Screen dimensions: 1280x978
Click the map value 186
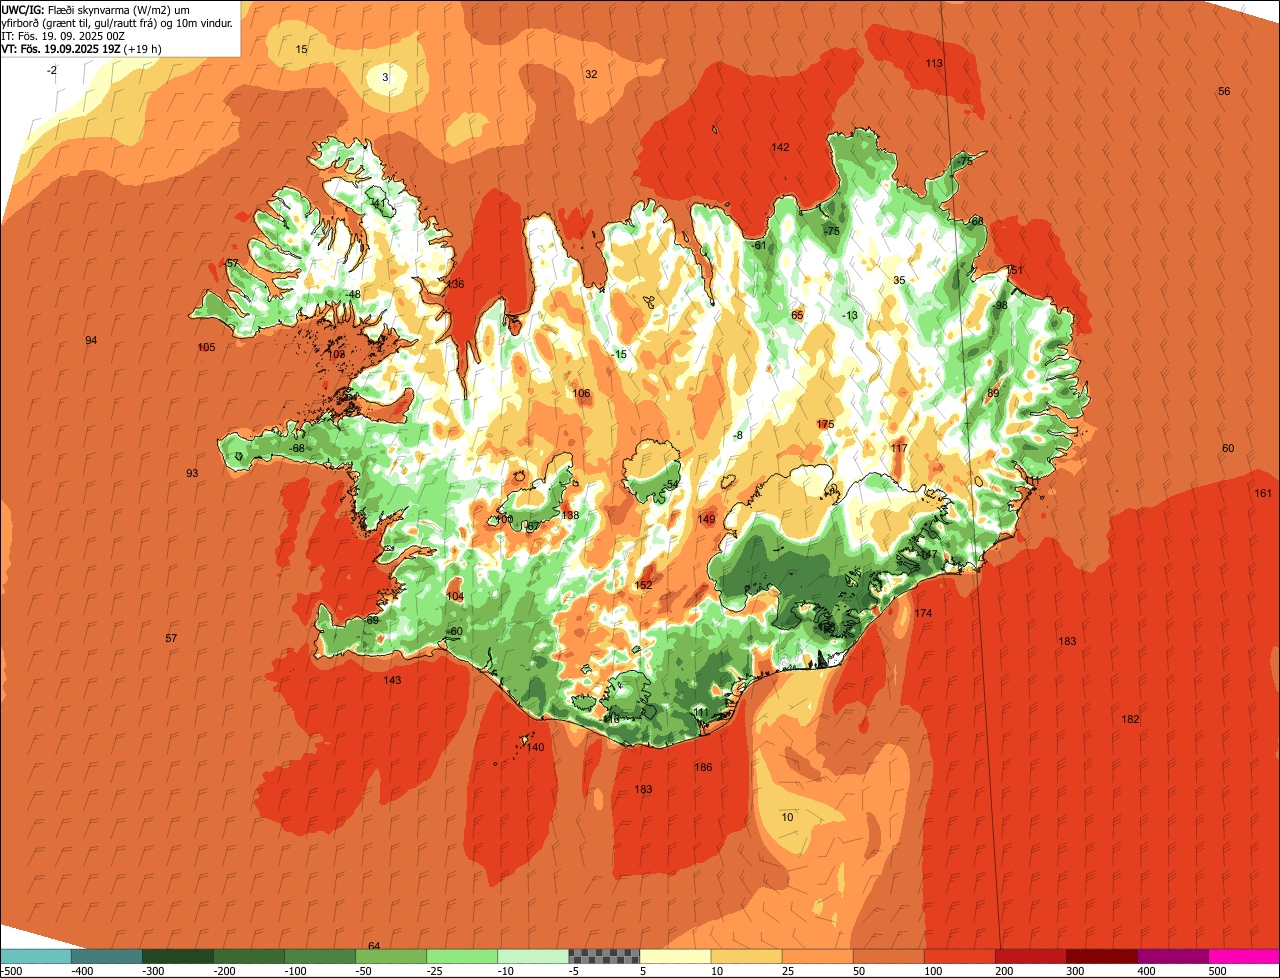pos(703,768)
